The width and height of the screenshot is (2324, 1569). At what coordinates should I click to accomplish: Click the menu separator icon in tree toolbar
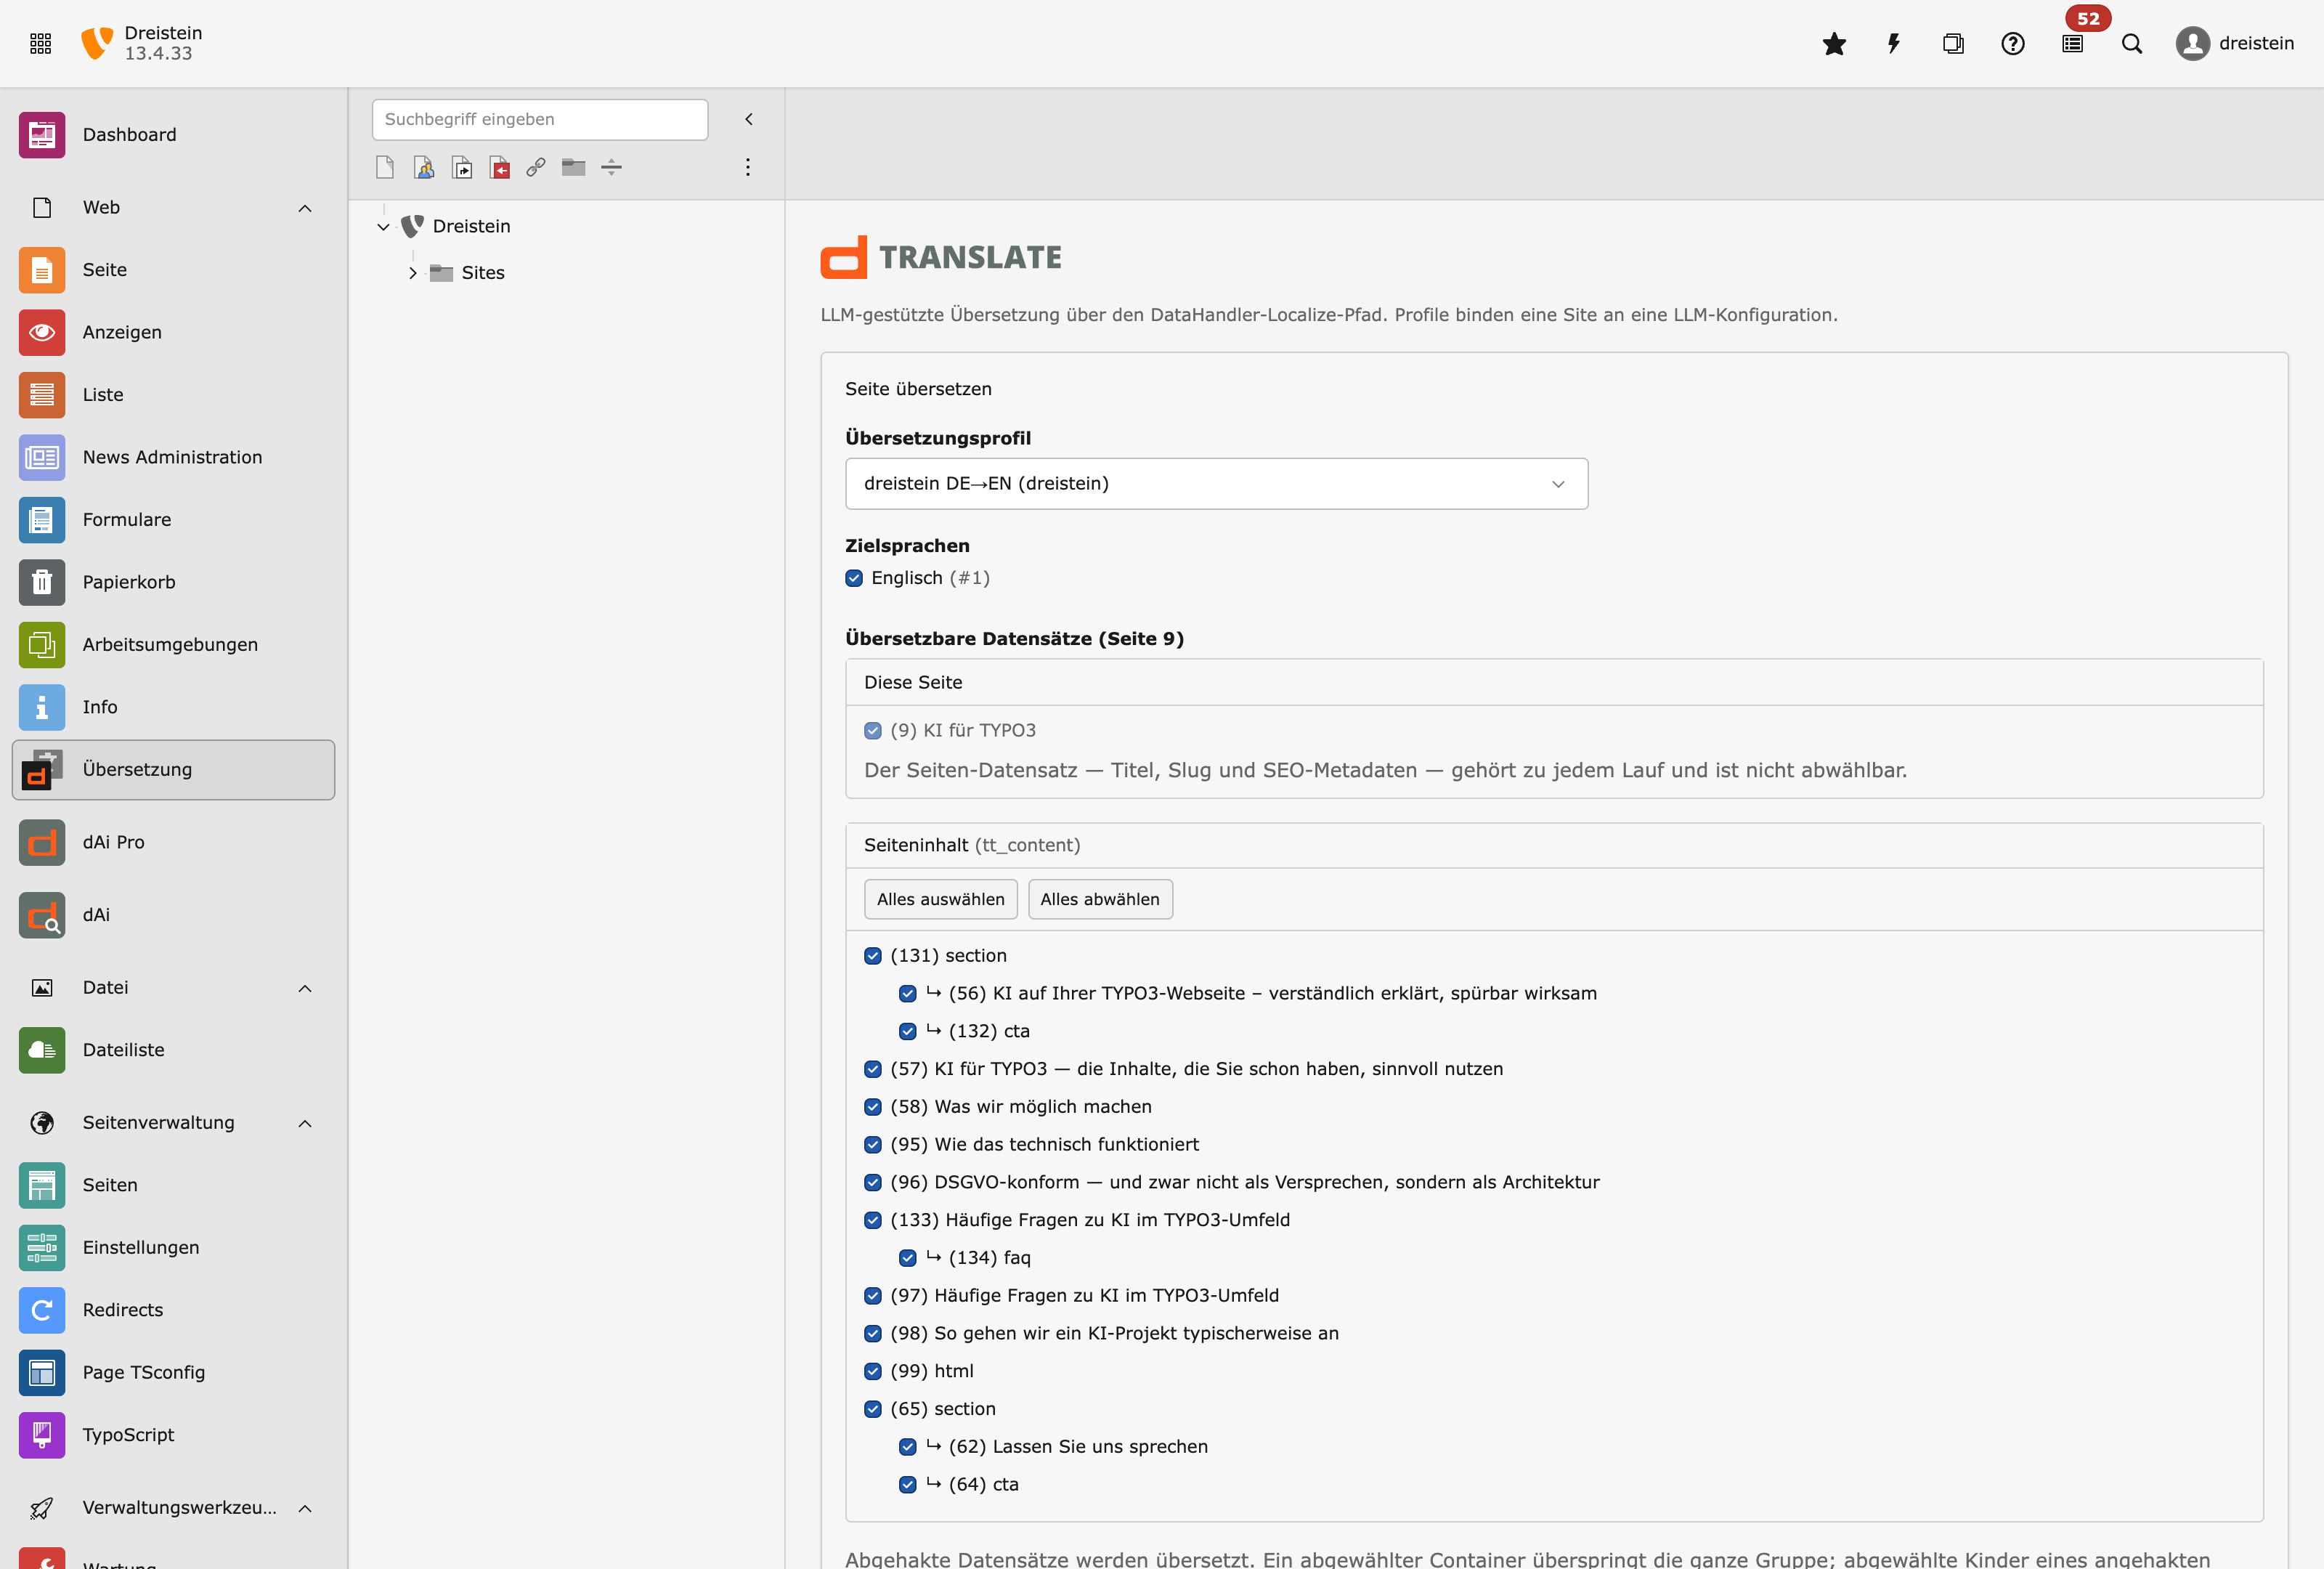tap(612, 167)
